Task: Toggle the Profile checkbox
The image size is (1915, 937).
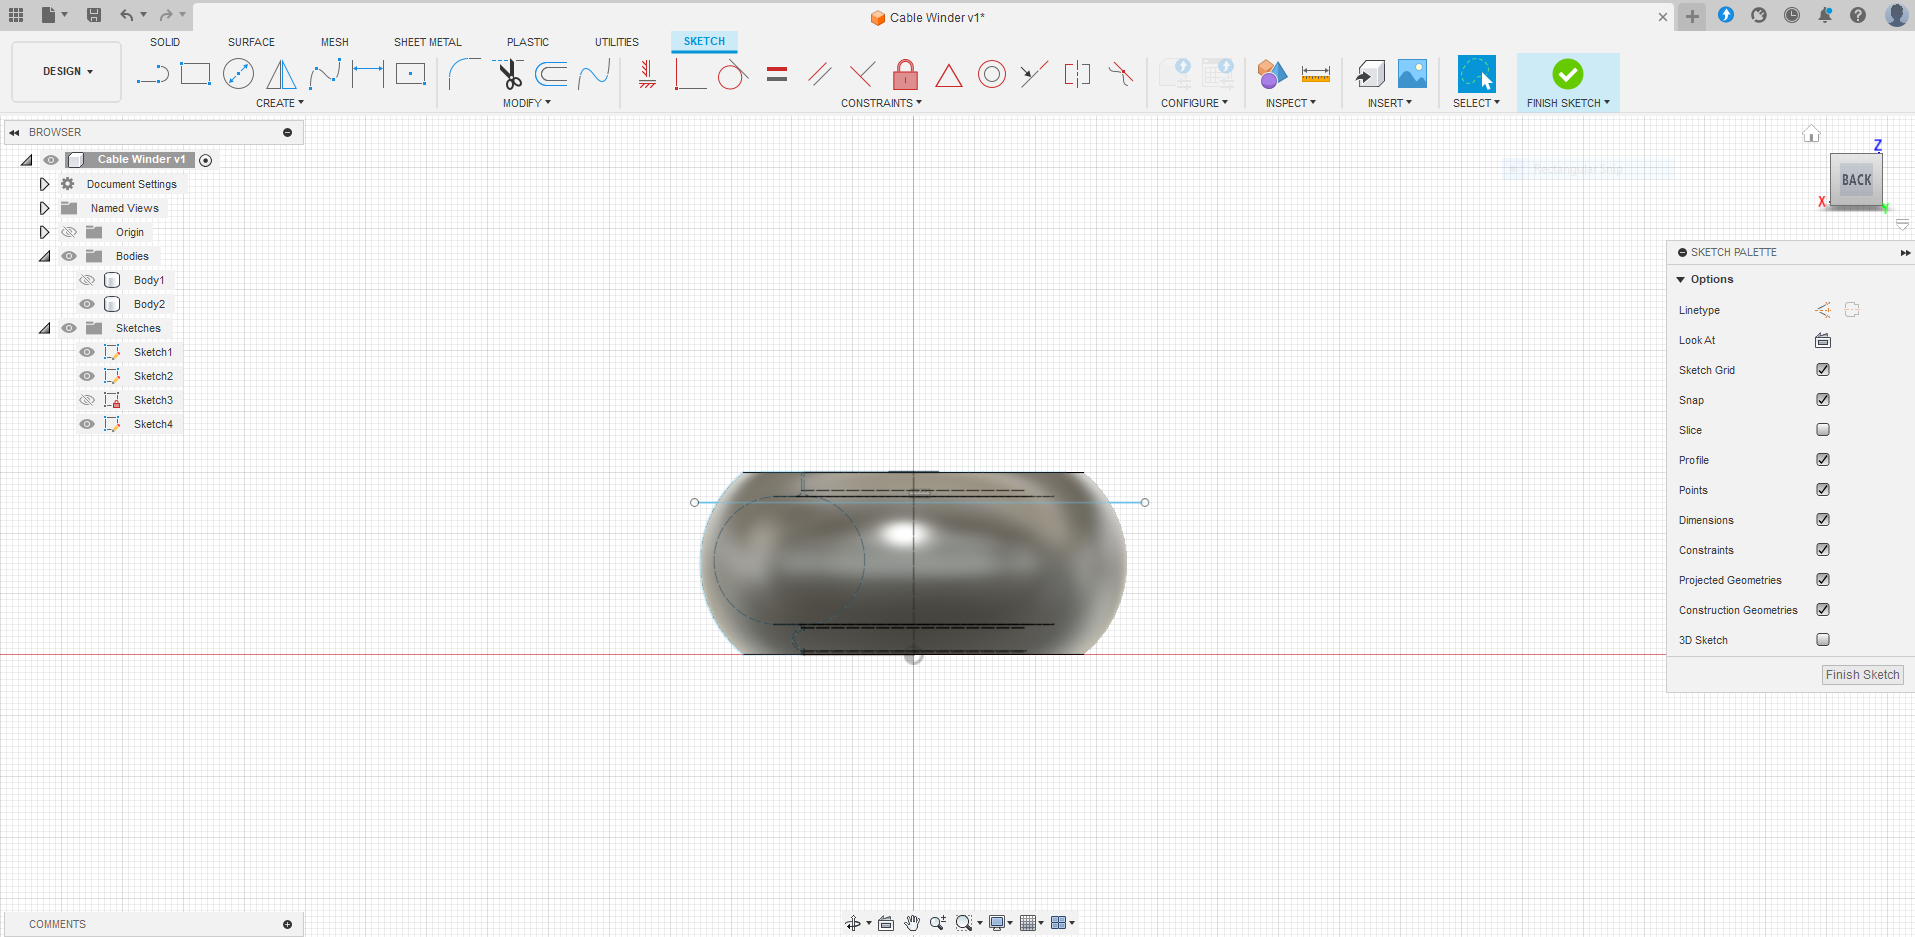Action: 1823,460
